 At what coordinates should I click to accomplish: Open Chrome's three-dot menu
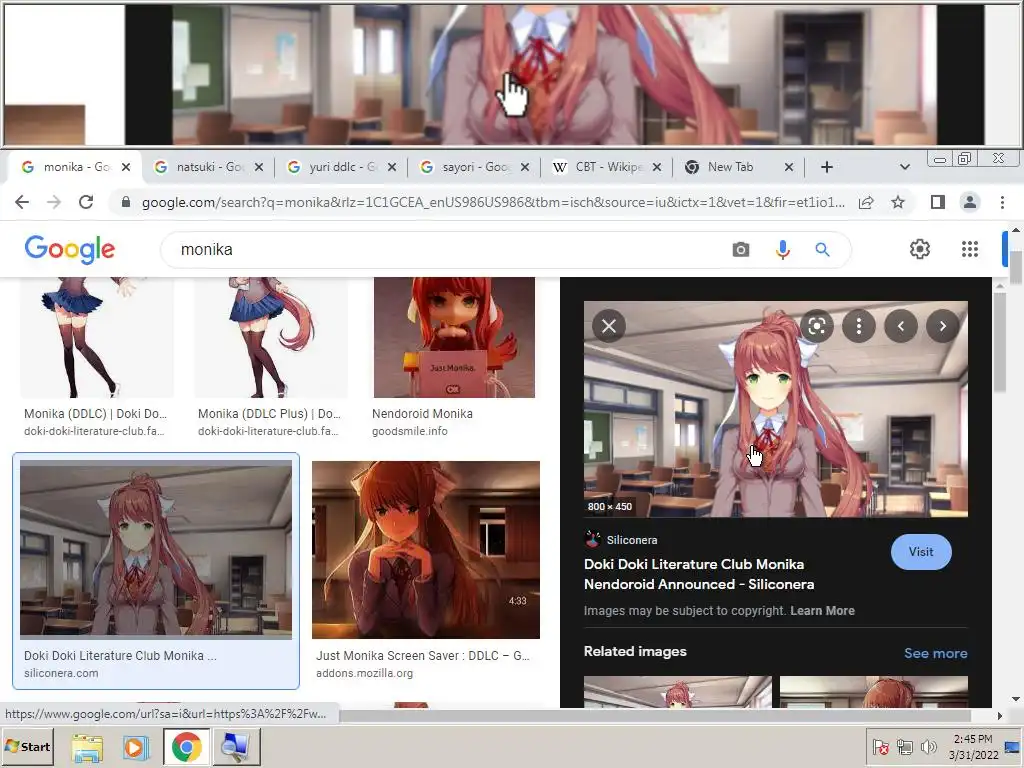[x=1002, y=202]
